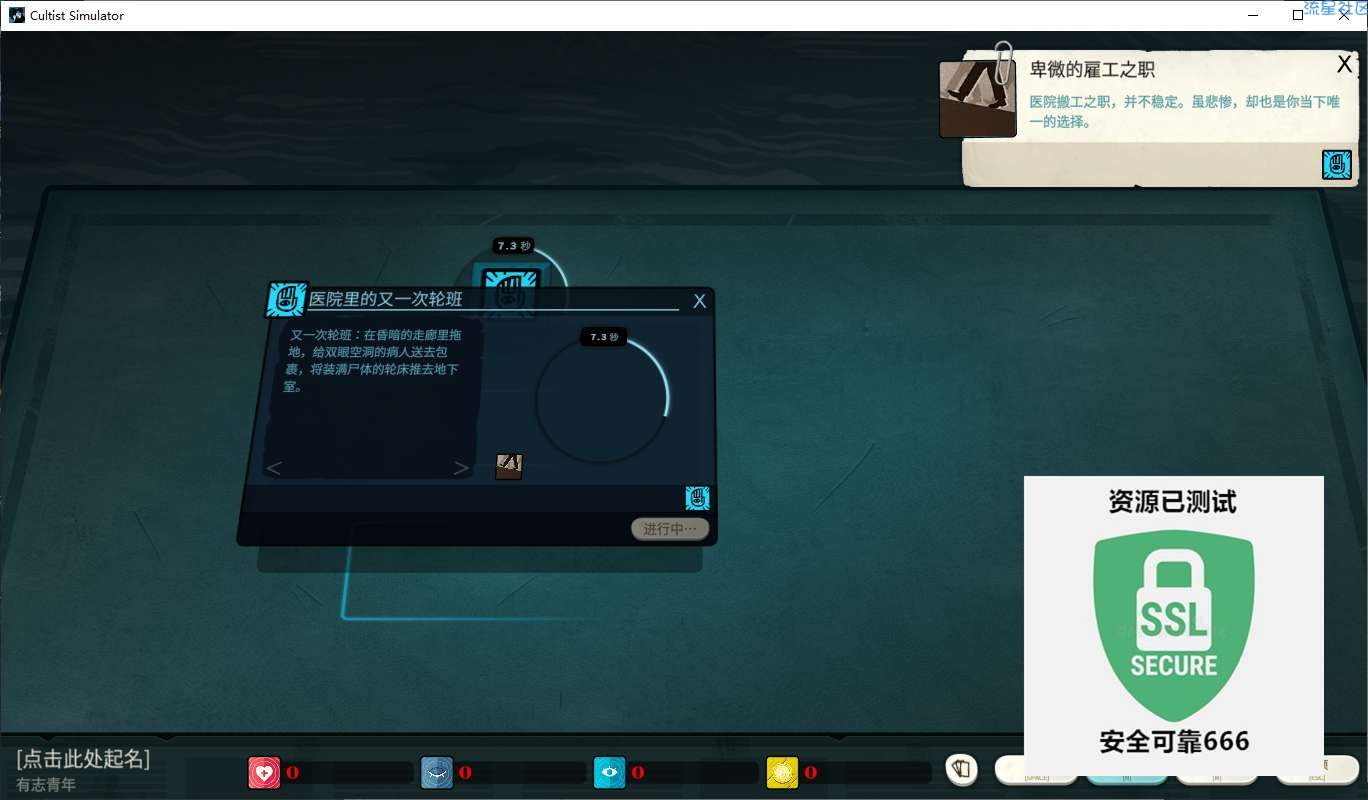
Task: Click the hand aspect icon above 进行中
Action: [697, 498]
